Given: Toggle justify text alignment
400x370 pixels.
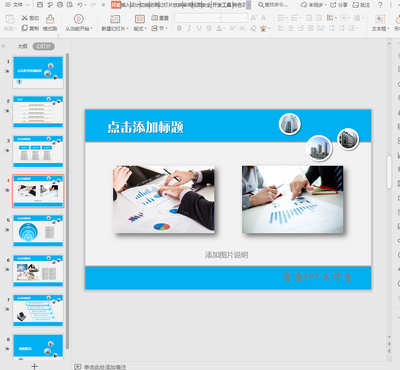Looking at the screenshot, I should click(x=311, y=28).
